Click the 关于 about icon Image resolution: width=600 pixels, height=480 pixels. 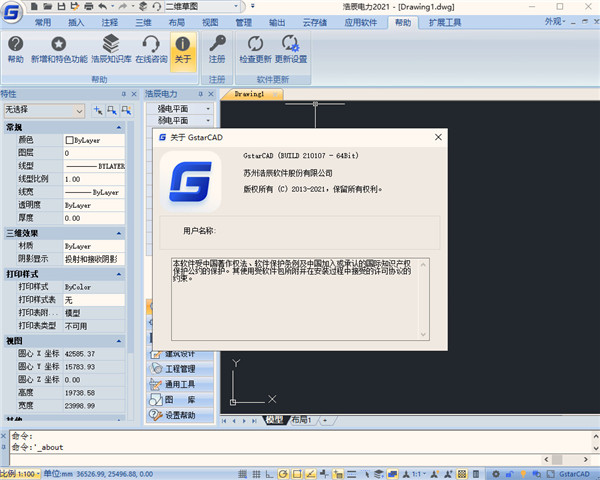[183, 50]
